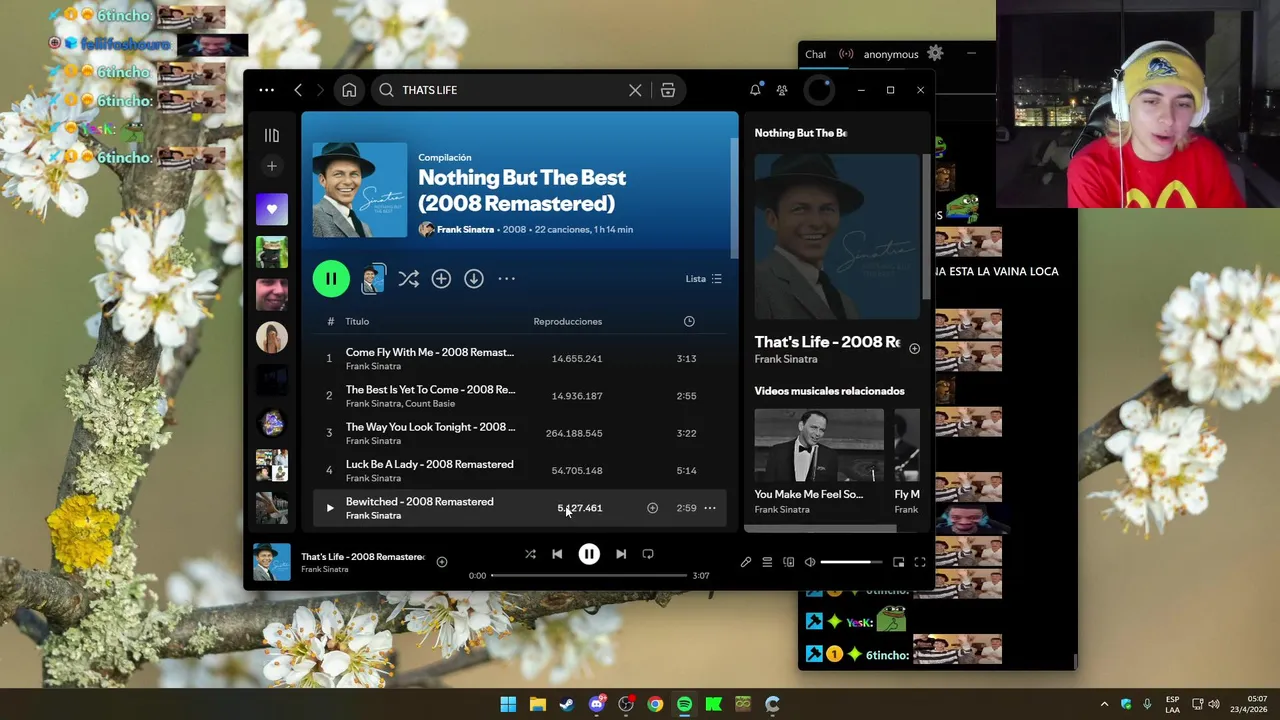Click the album cover in header
1280x720 pixels.
click(360, 190)
